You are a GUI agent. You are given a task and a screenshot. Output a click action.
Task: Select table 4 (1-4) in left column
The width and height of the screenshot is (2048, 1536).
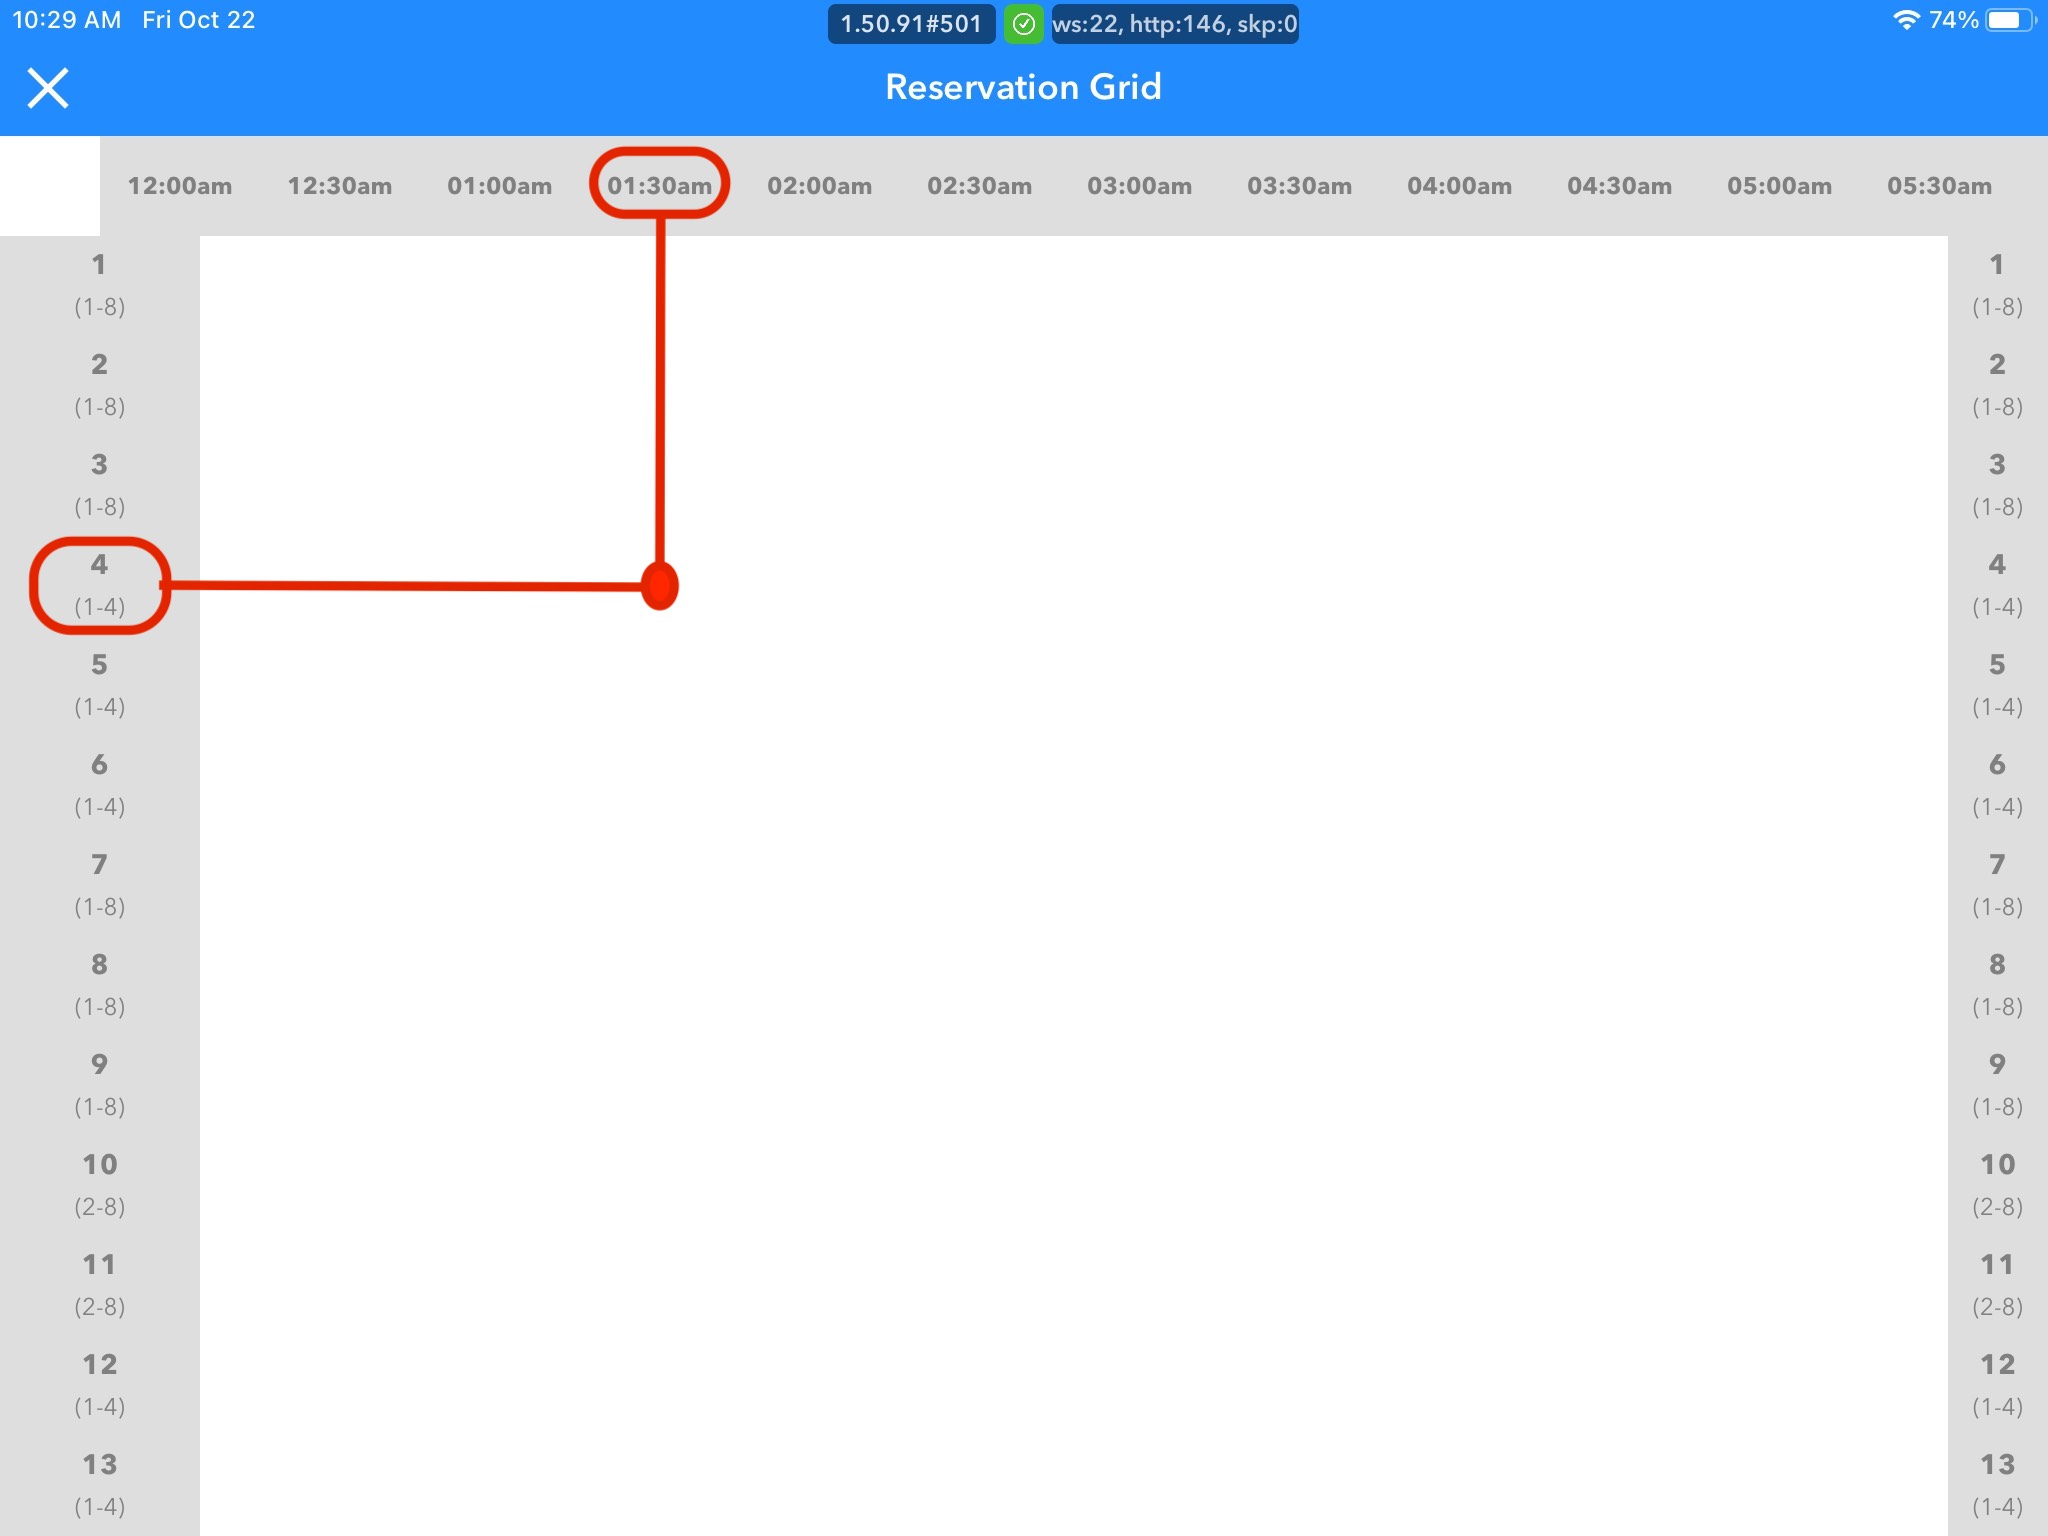click(99, 585)
